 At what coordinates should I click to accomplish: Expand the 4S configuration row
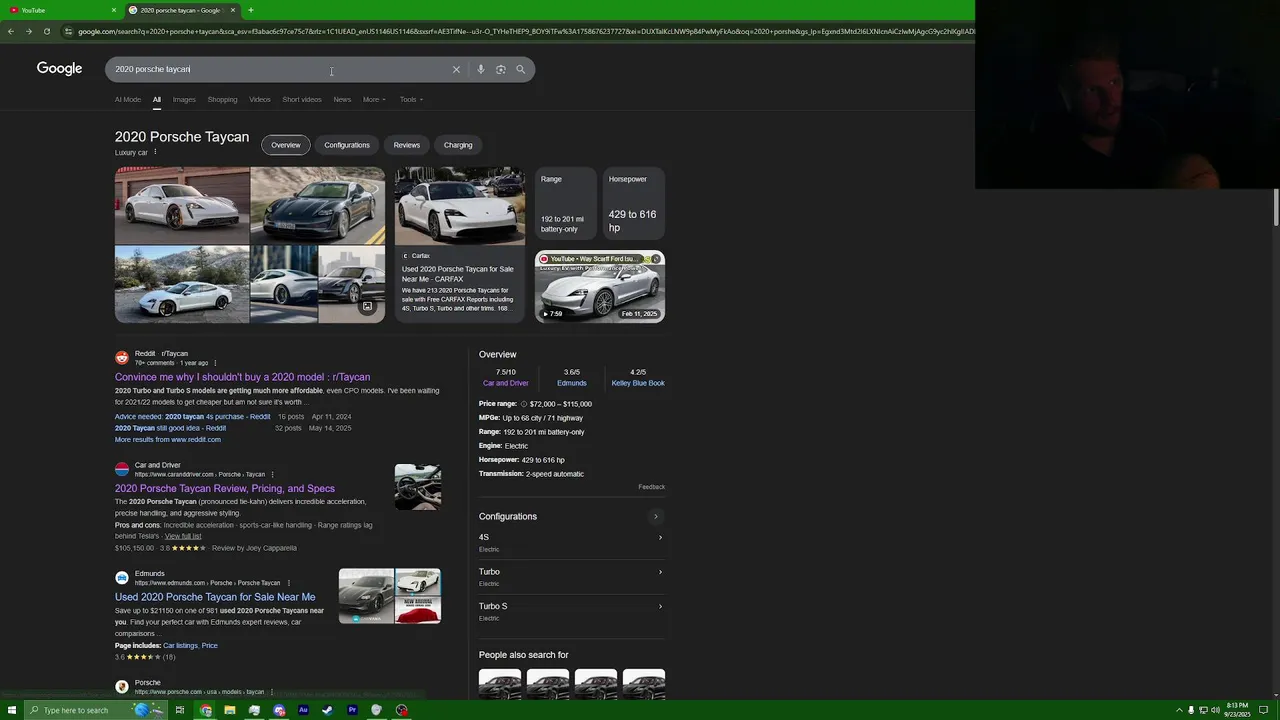(571, 542)
